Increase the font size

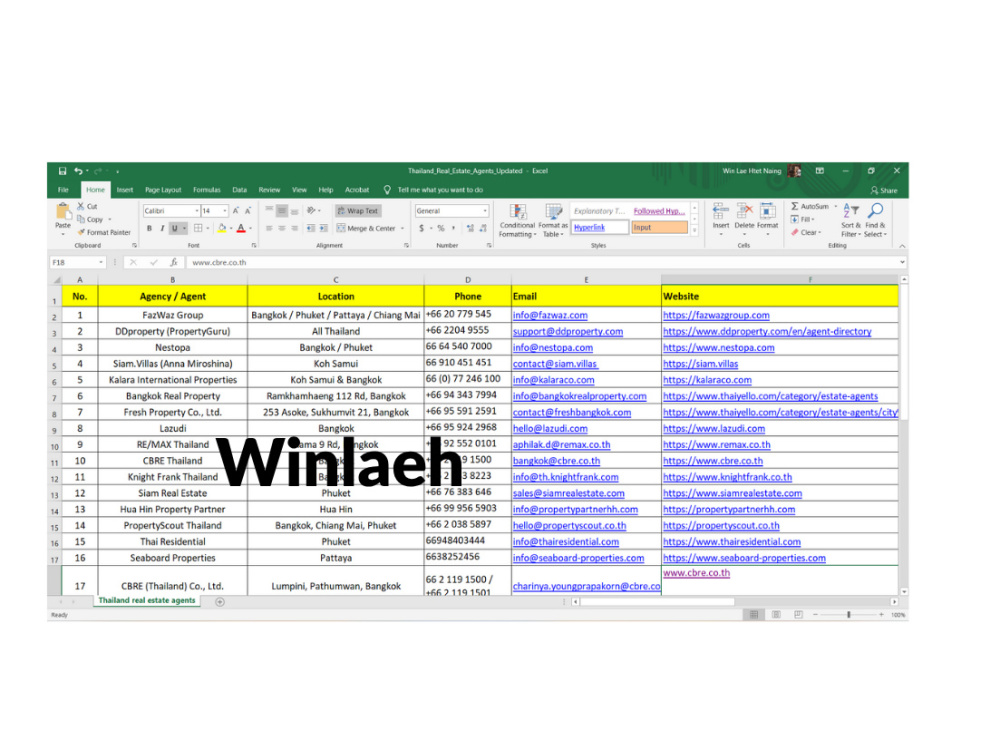pos(236,210)
